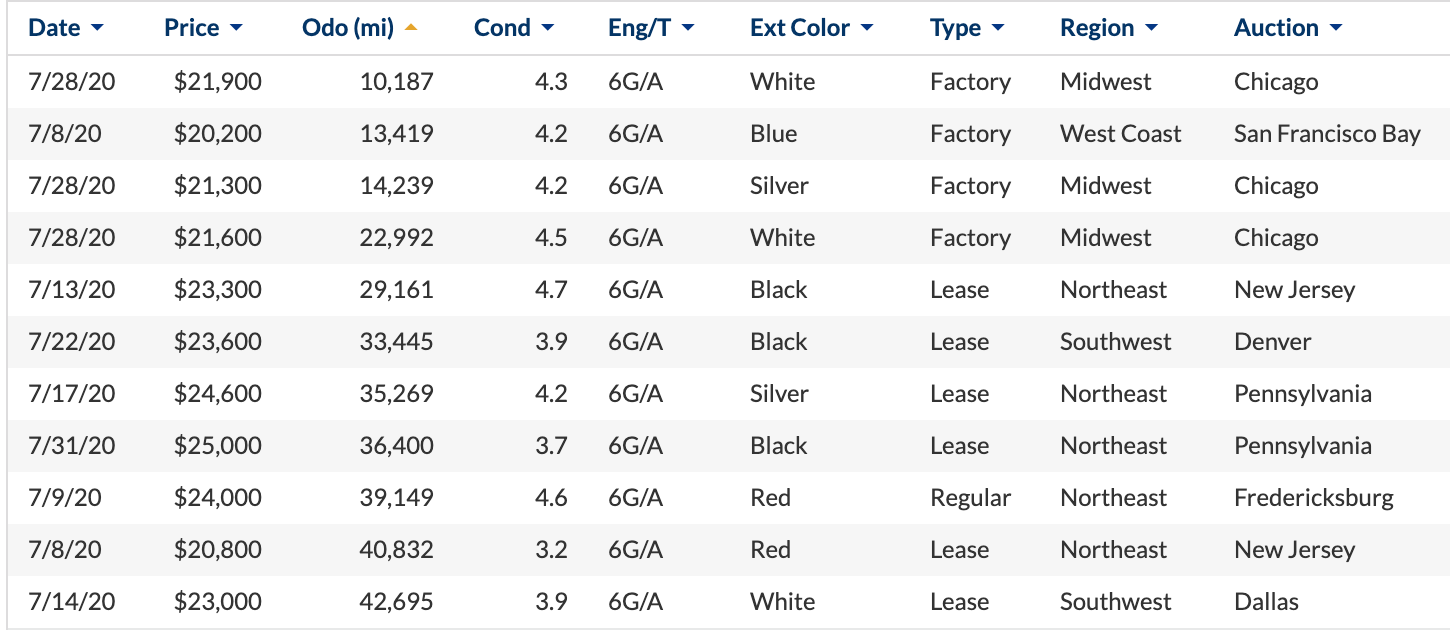
Task: Click the 10,187 odometer value
Action: [x=397, y=82]
